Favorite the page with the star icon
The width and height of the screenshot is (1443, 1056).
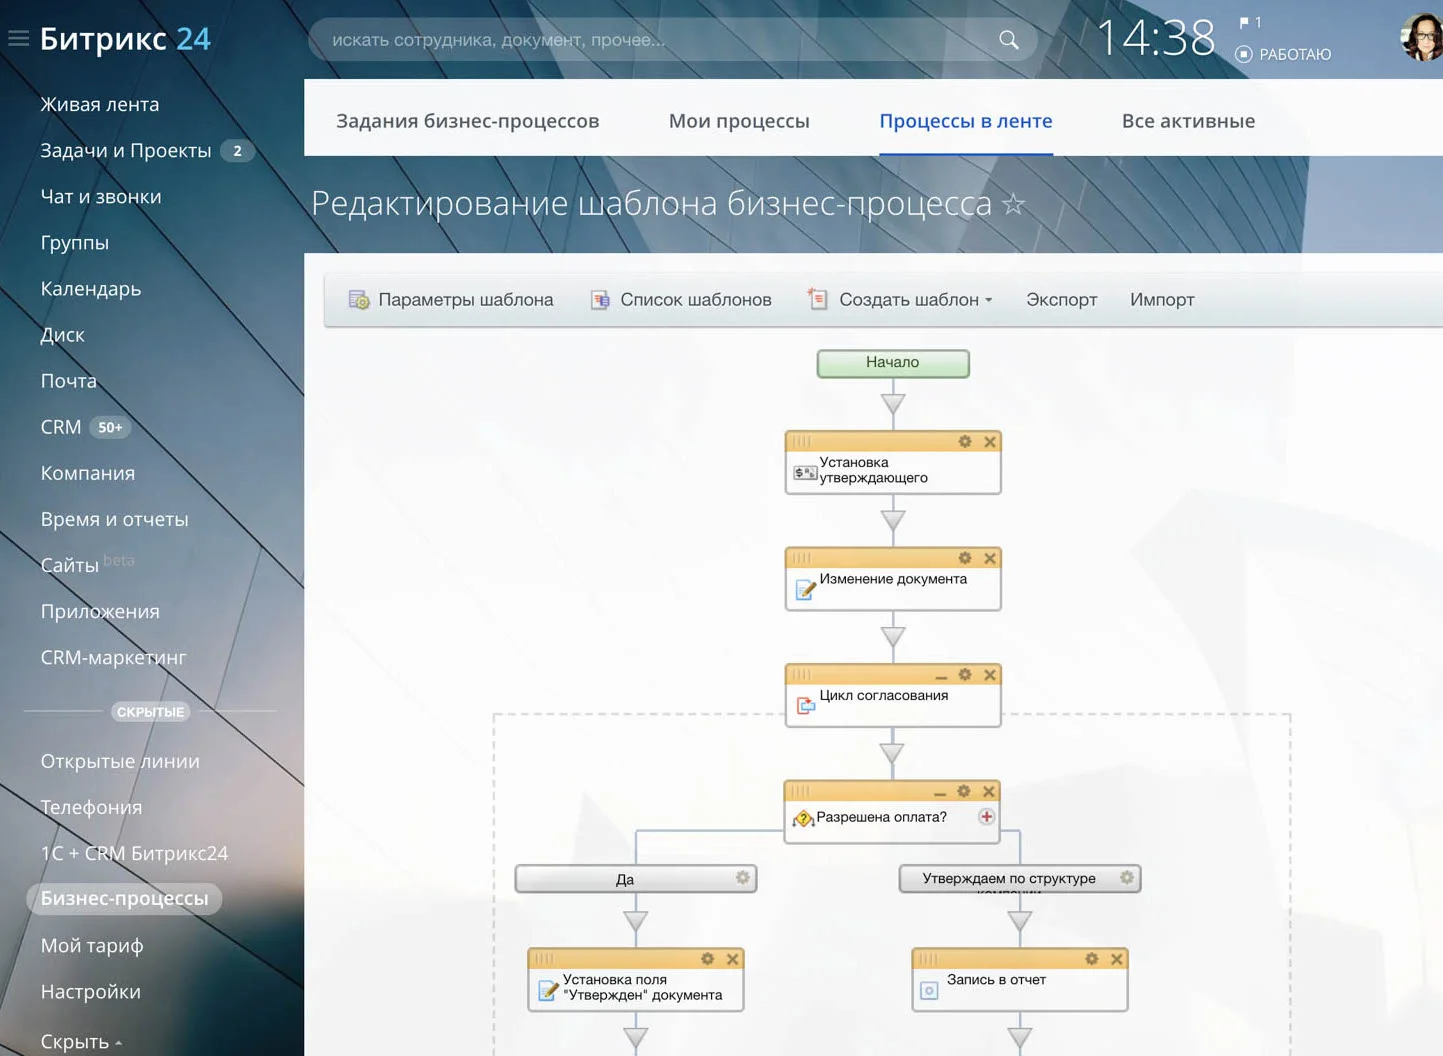[x=1014, y=205]
